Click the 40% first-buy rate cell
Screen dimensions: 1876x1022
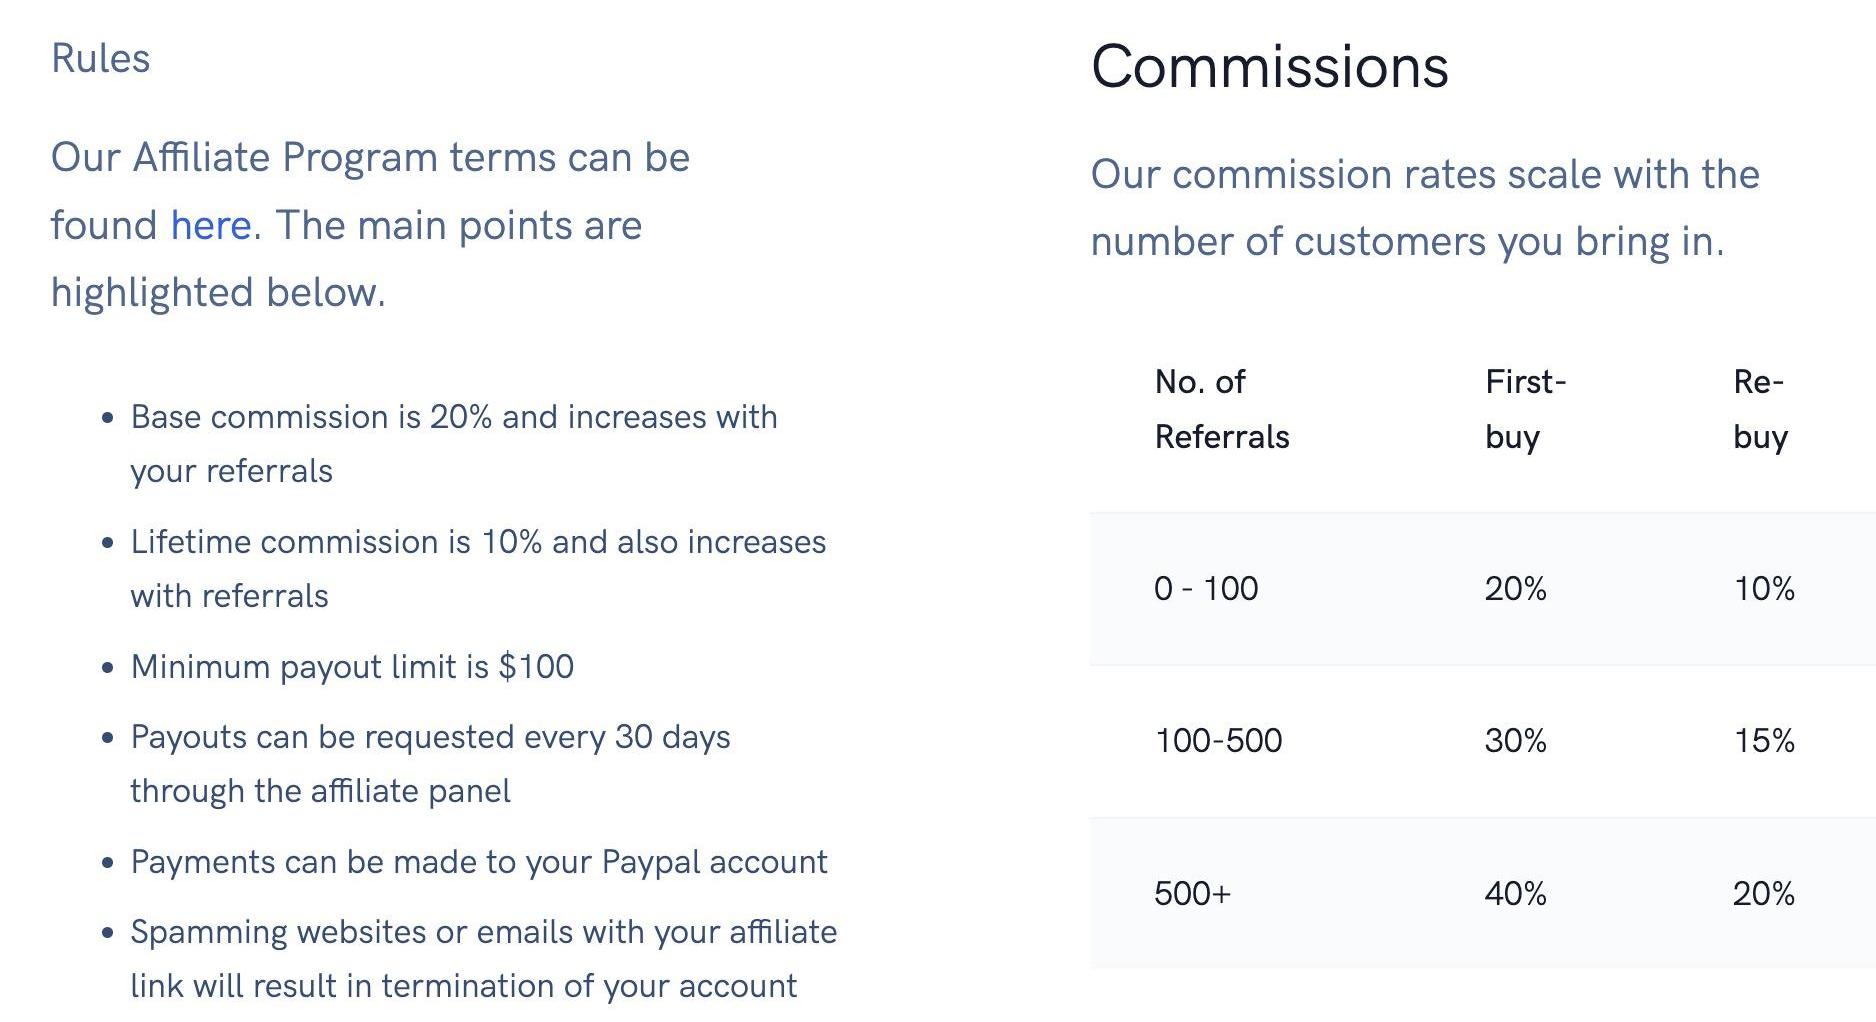(1515, 893)
